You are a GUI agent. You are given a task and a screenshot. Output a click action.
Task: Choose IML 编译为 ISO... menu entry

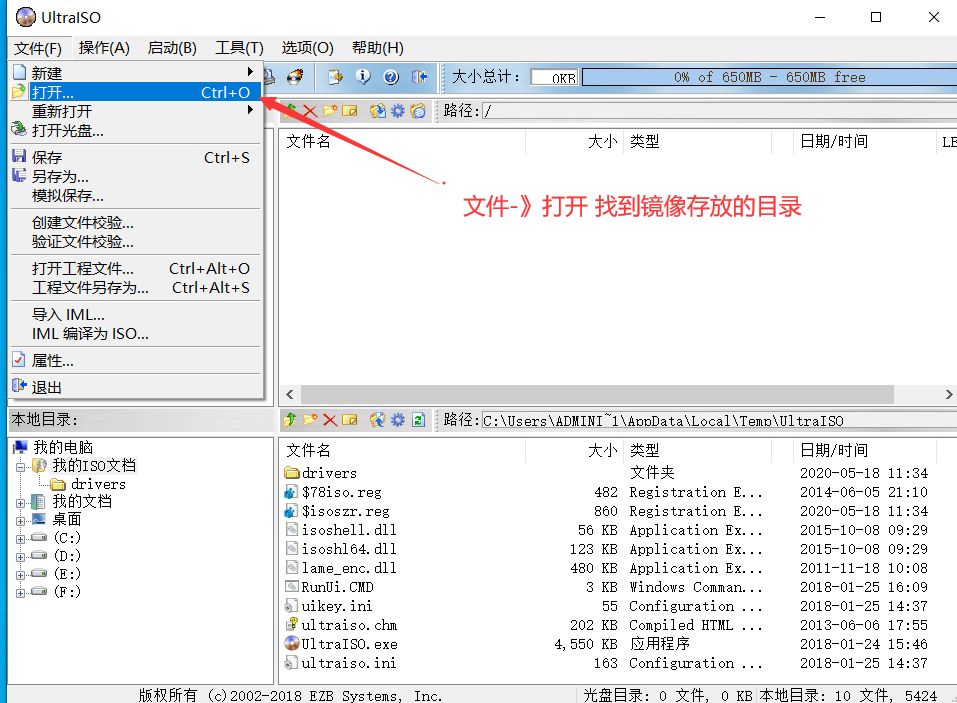pos(135,333)
